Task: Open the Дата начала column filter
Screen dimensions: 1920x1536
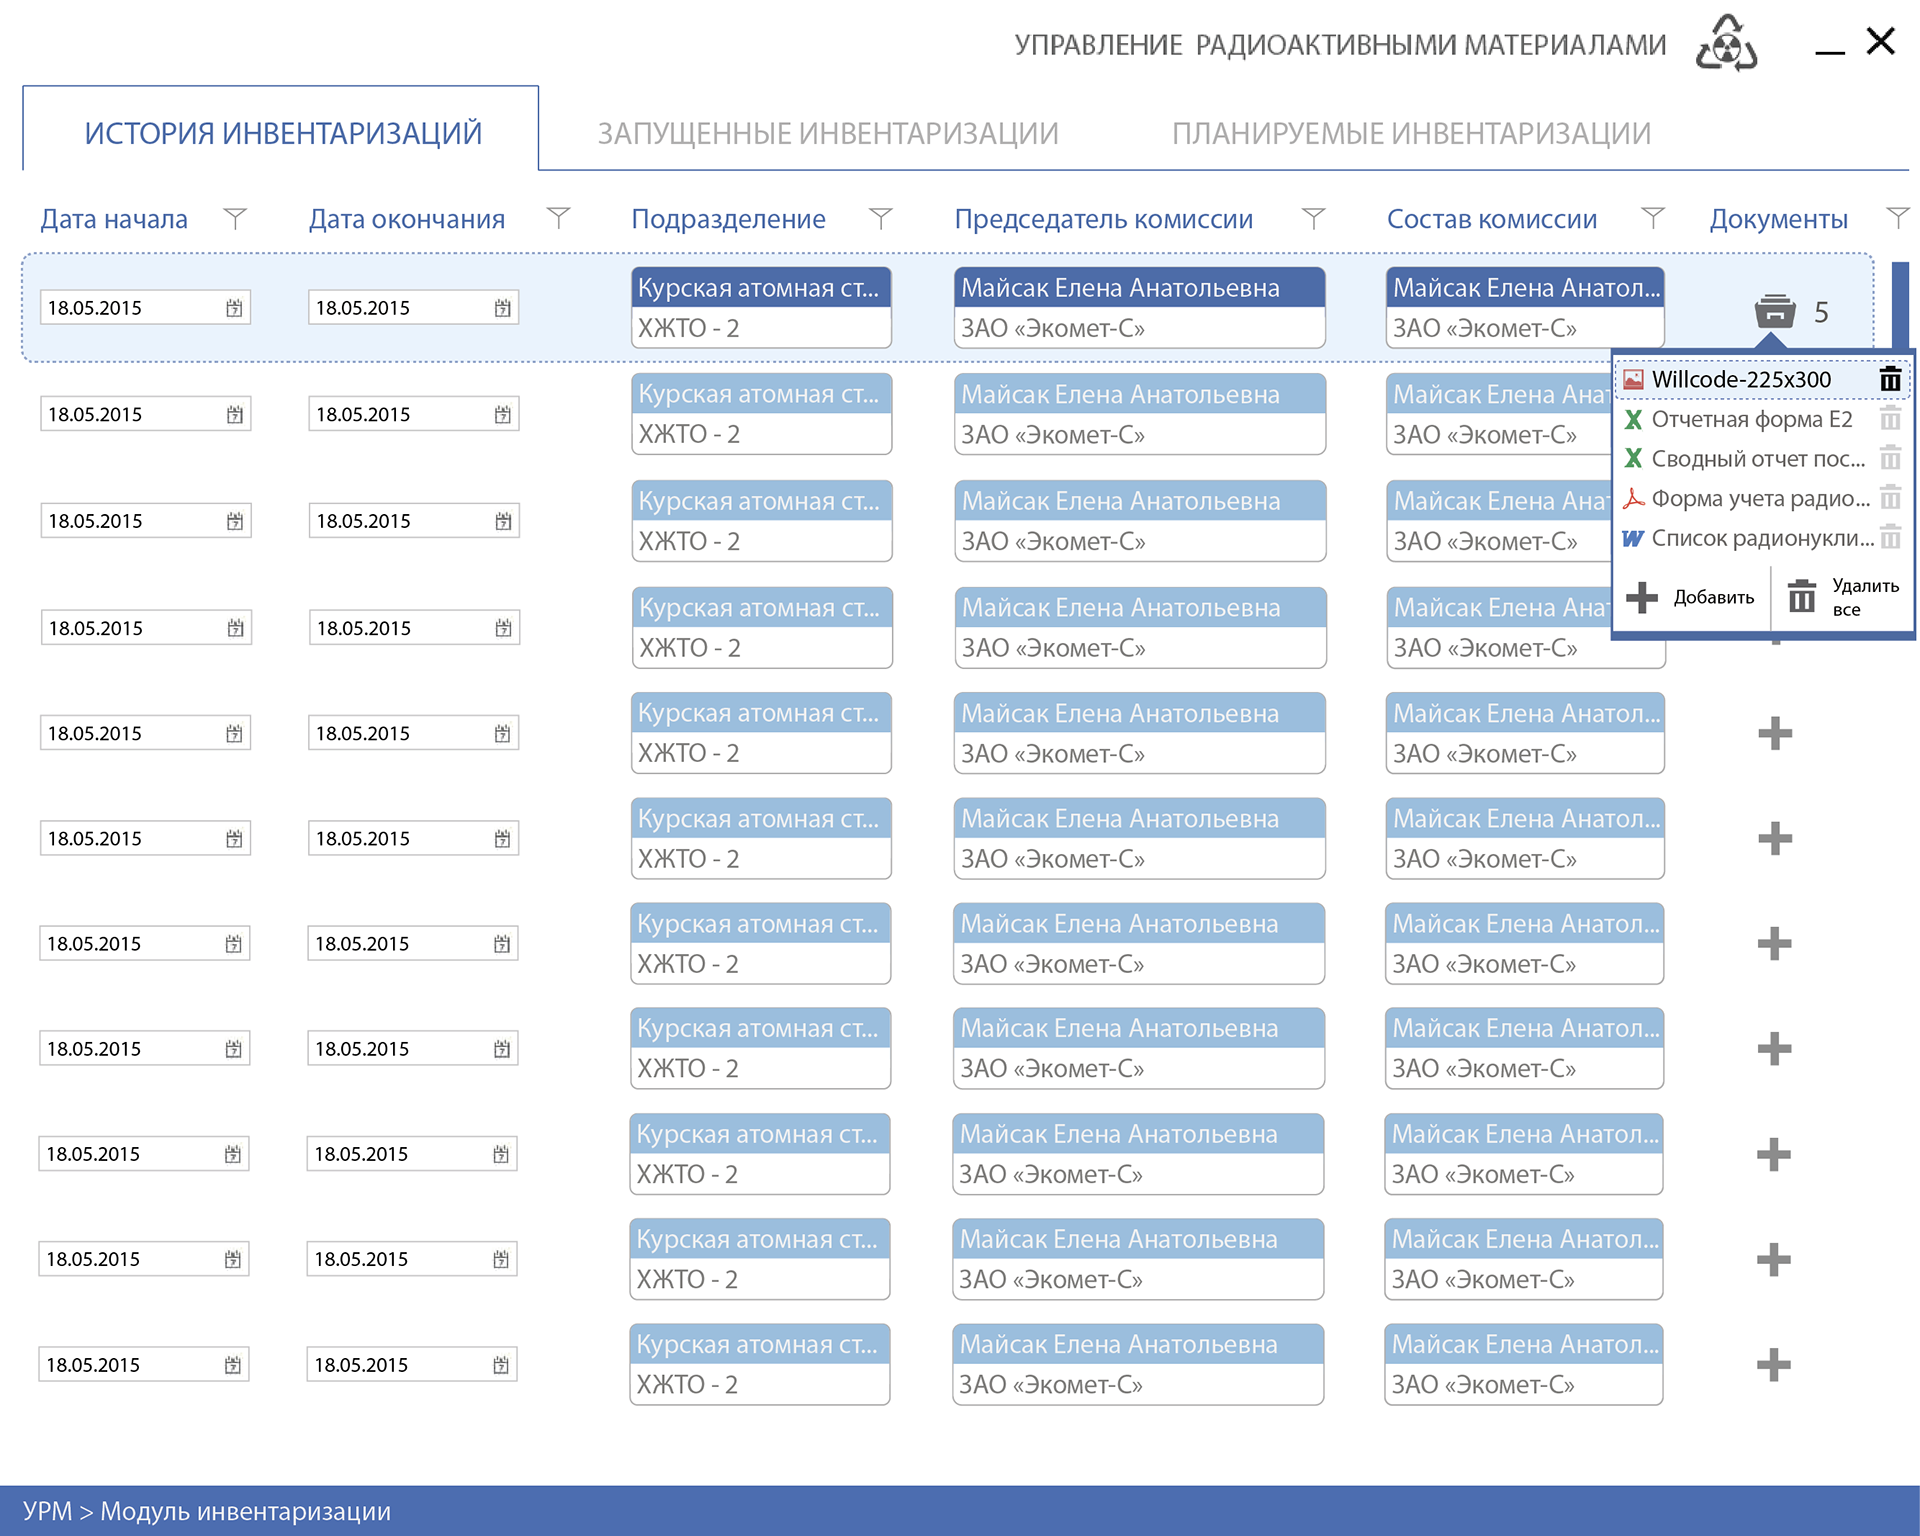Action: 235,218
